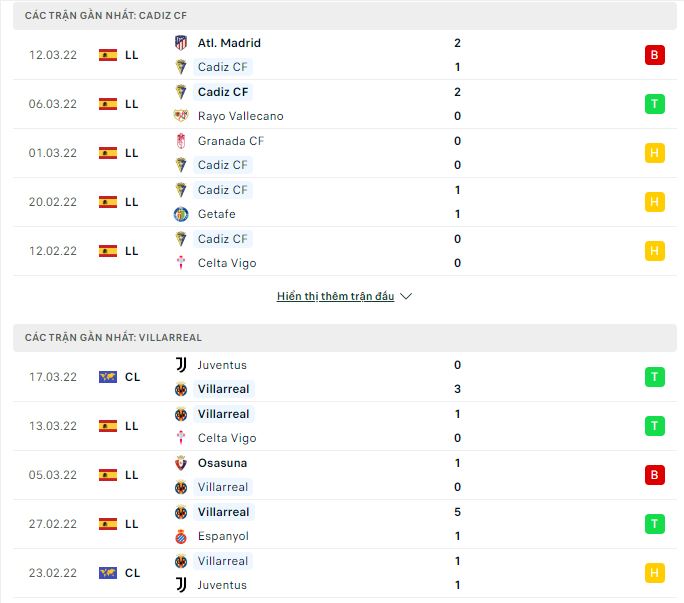Click the Osasuna club crest icon
Image resolution: width=684 pixels, height=603 pixels.
point(181,463)
